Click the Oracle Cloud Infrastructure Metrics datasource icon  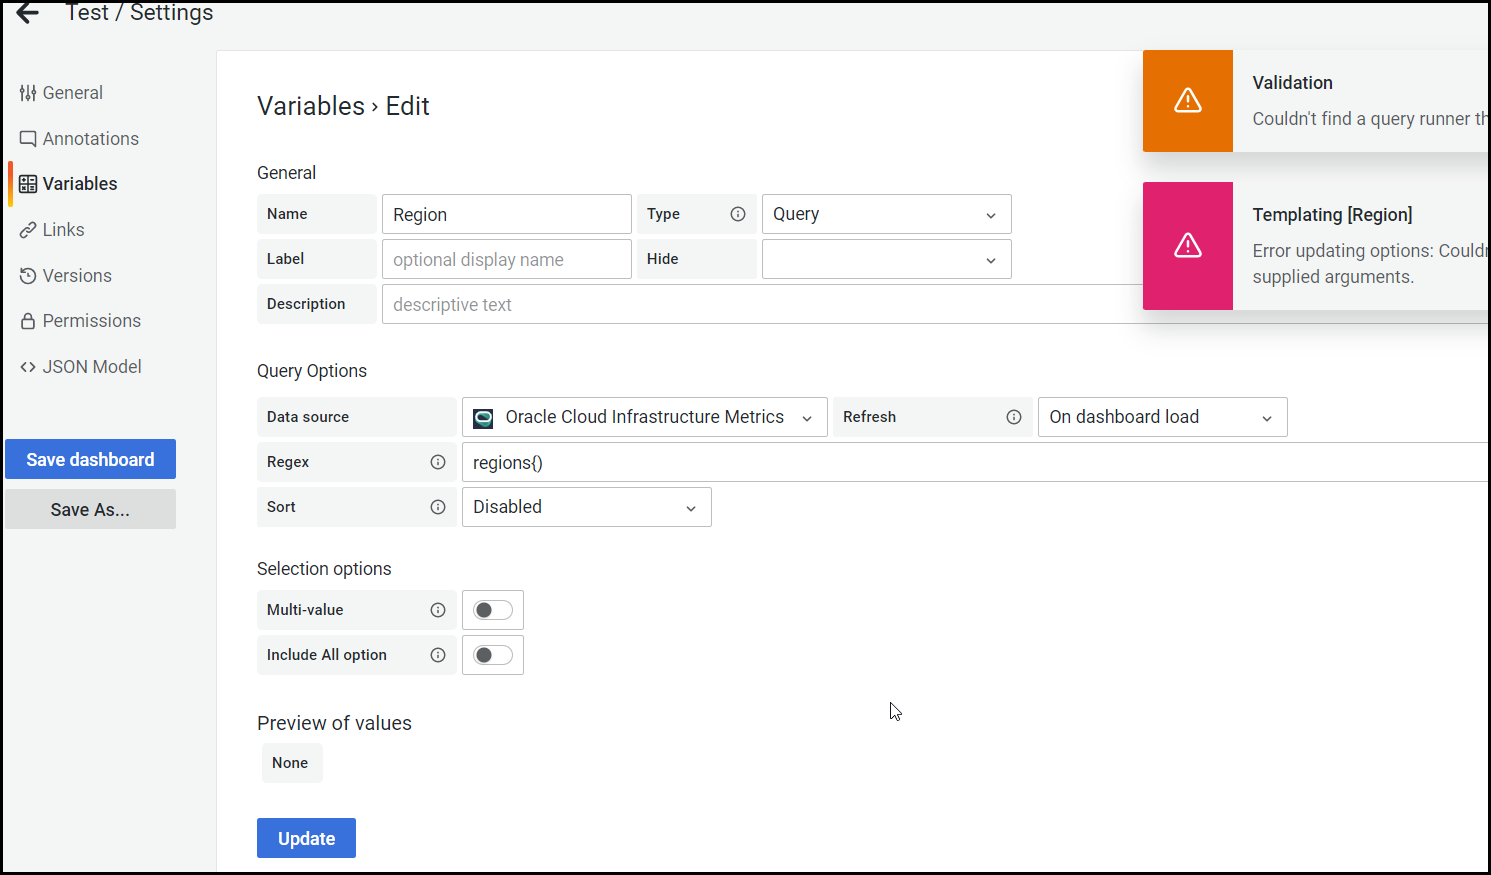pos(483,417)
